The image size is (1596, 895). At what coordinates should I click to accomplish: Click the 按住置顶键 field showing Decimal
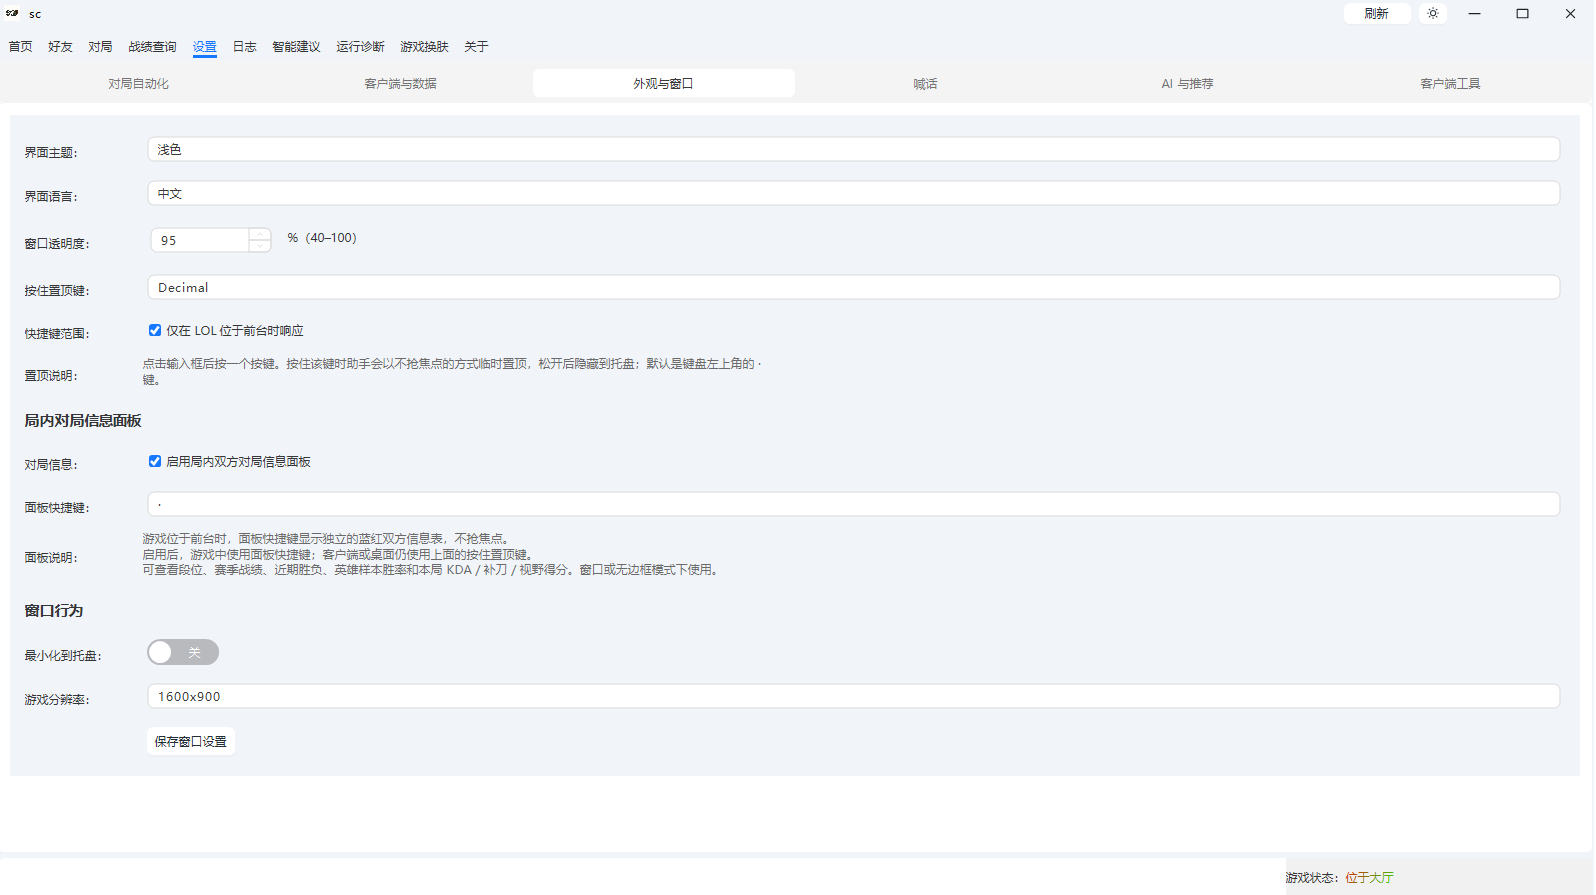click(x=854, y=287)
